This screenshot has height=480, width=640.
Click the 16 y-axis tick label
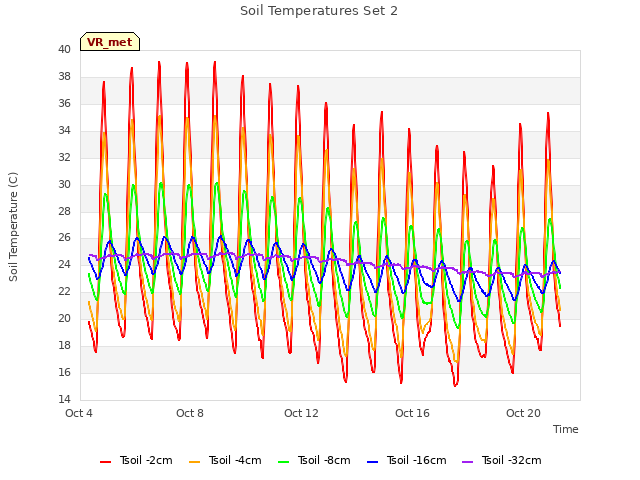pos(64,372)
